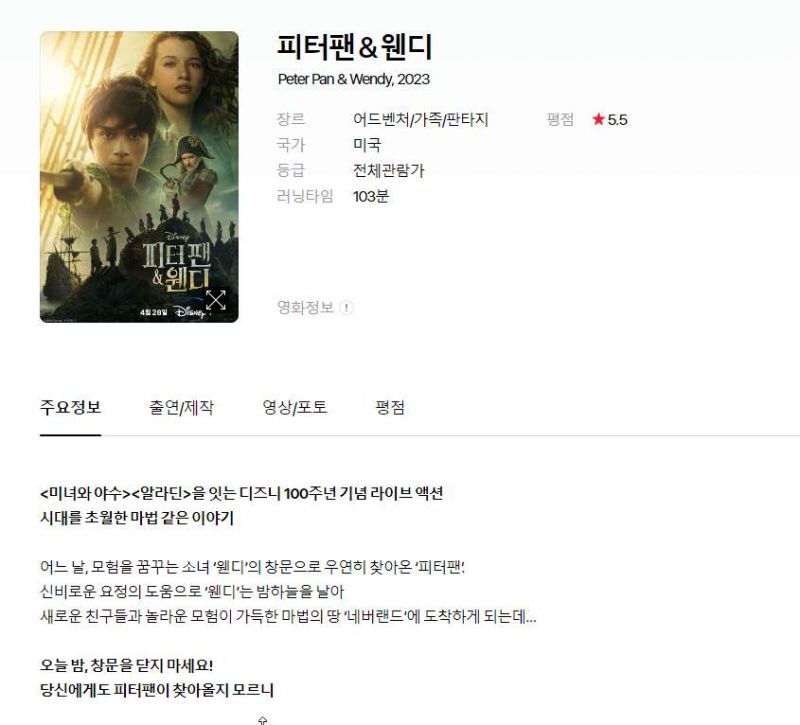This screenshot has height=725, width=800.
Task: Click the red star rating icon
Action: (598, 119)
